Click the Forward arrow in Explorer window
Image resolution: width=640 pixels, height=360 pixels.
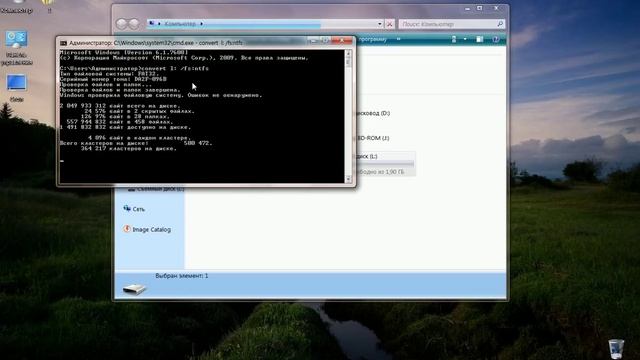tap(134, 24)
